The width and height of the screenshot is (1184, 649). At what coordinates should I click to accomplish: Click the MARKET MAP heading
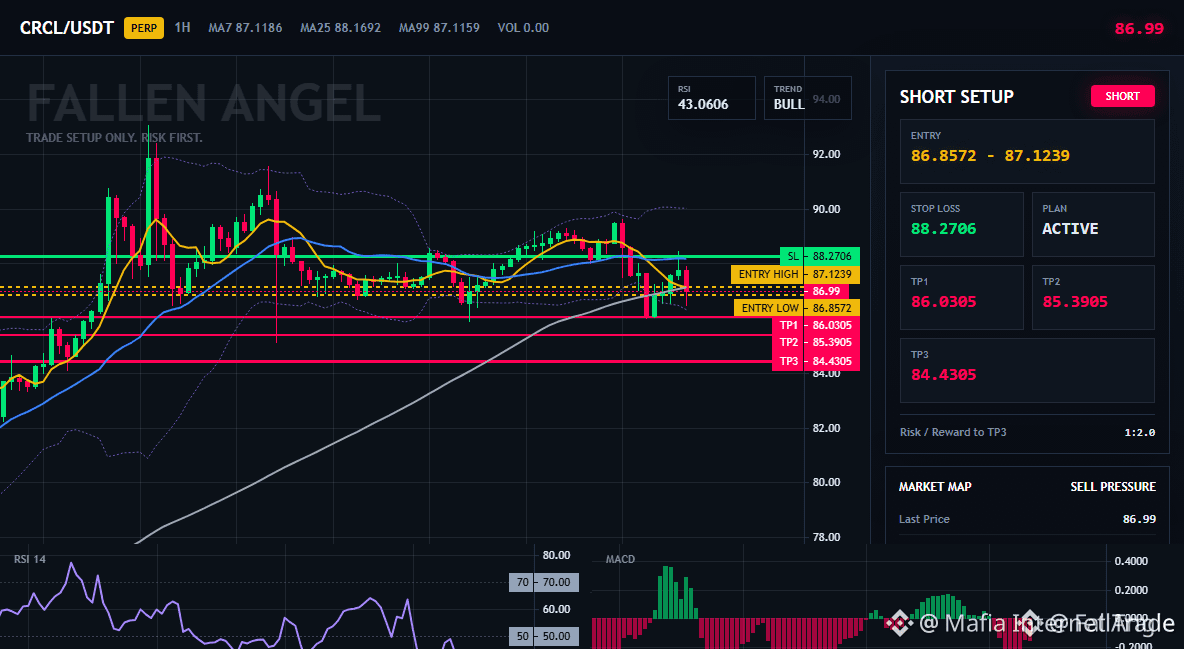[x=935, y=487]
